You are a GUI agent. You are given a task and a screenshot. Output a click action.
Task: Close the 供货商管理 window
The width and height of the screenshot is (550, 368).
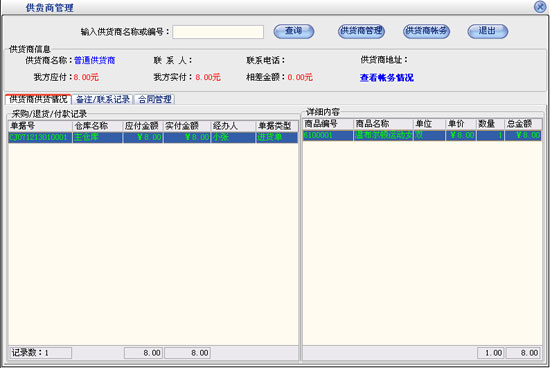tap(540, 7)
